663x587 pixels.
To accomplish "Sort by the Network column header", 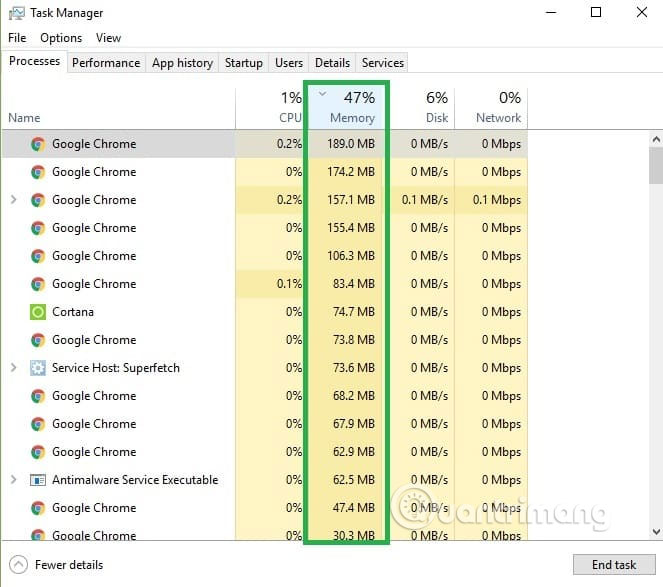I will [x=491, y=108].
